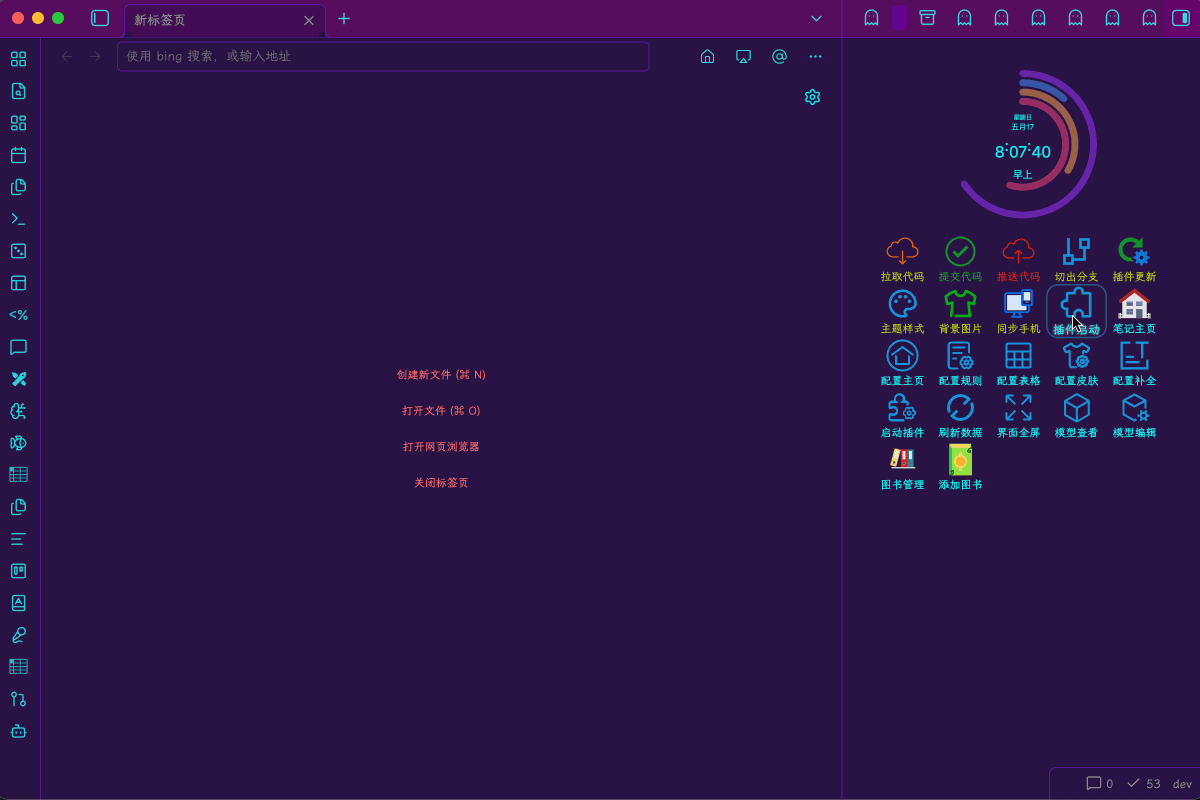
Task: Open the robot icon at ribbon bottom
Action: [18, 731]
